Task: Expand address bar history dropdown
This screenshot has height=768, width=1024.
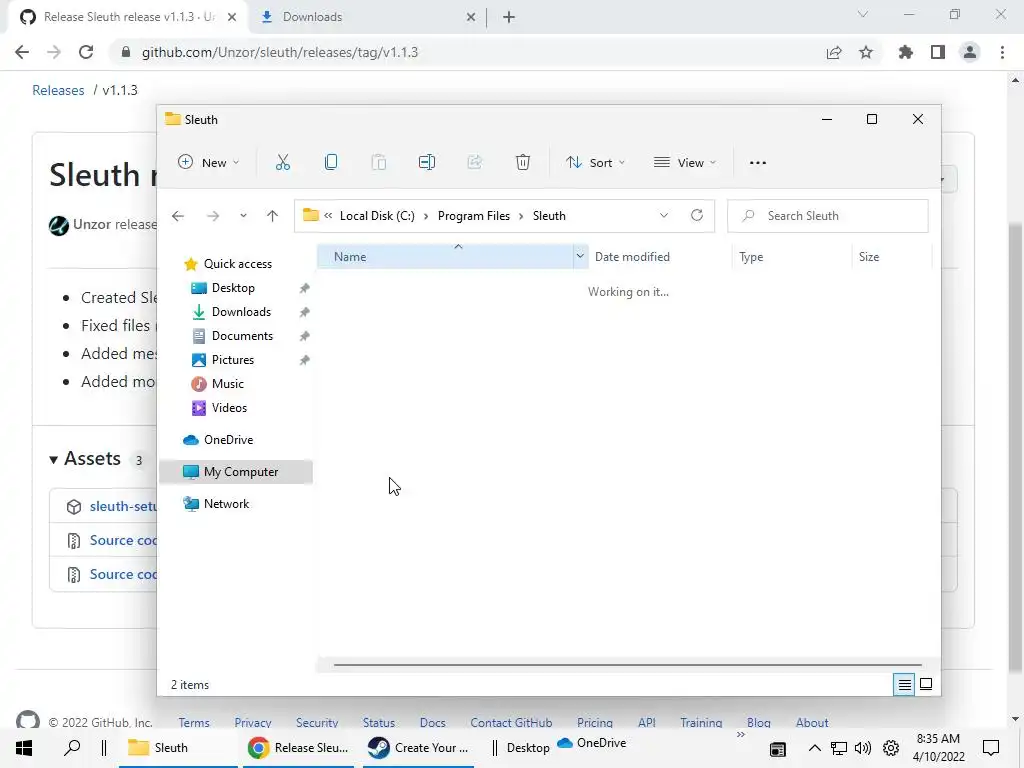Action: coord(664,216)
